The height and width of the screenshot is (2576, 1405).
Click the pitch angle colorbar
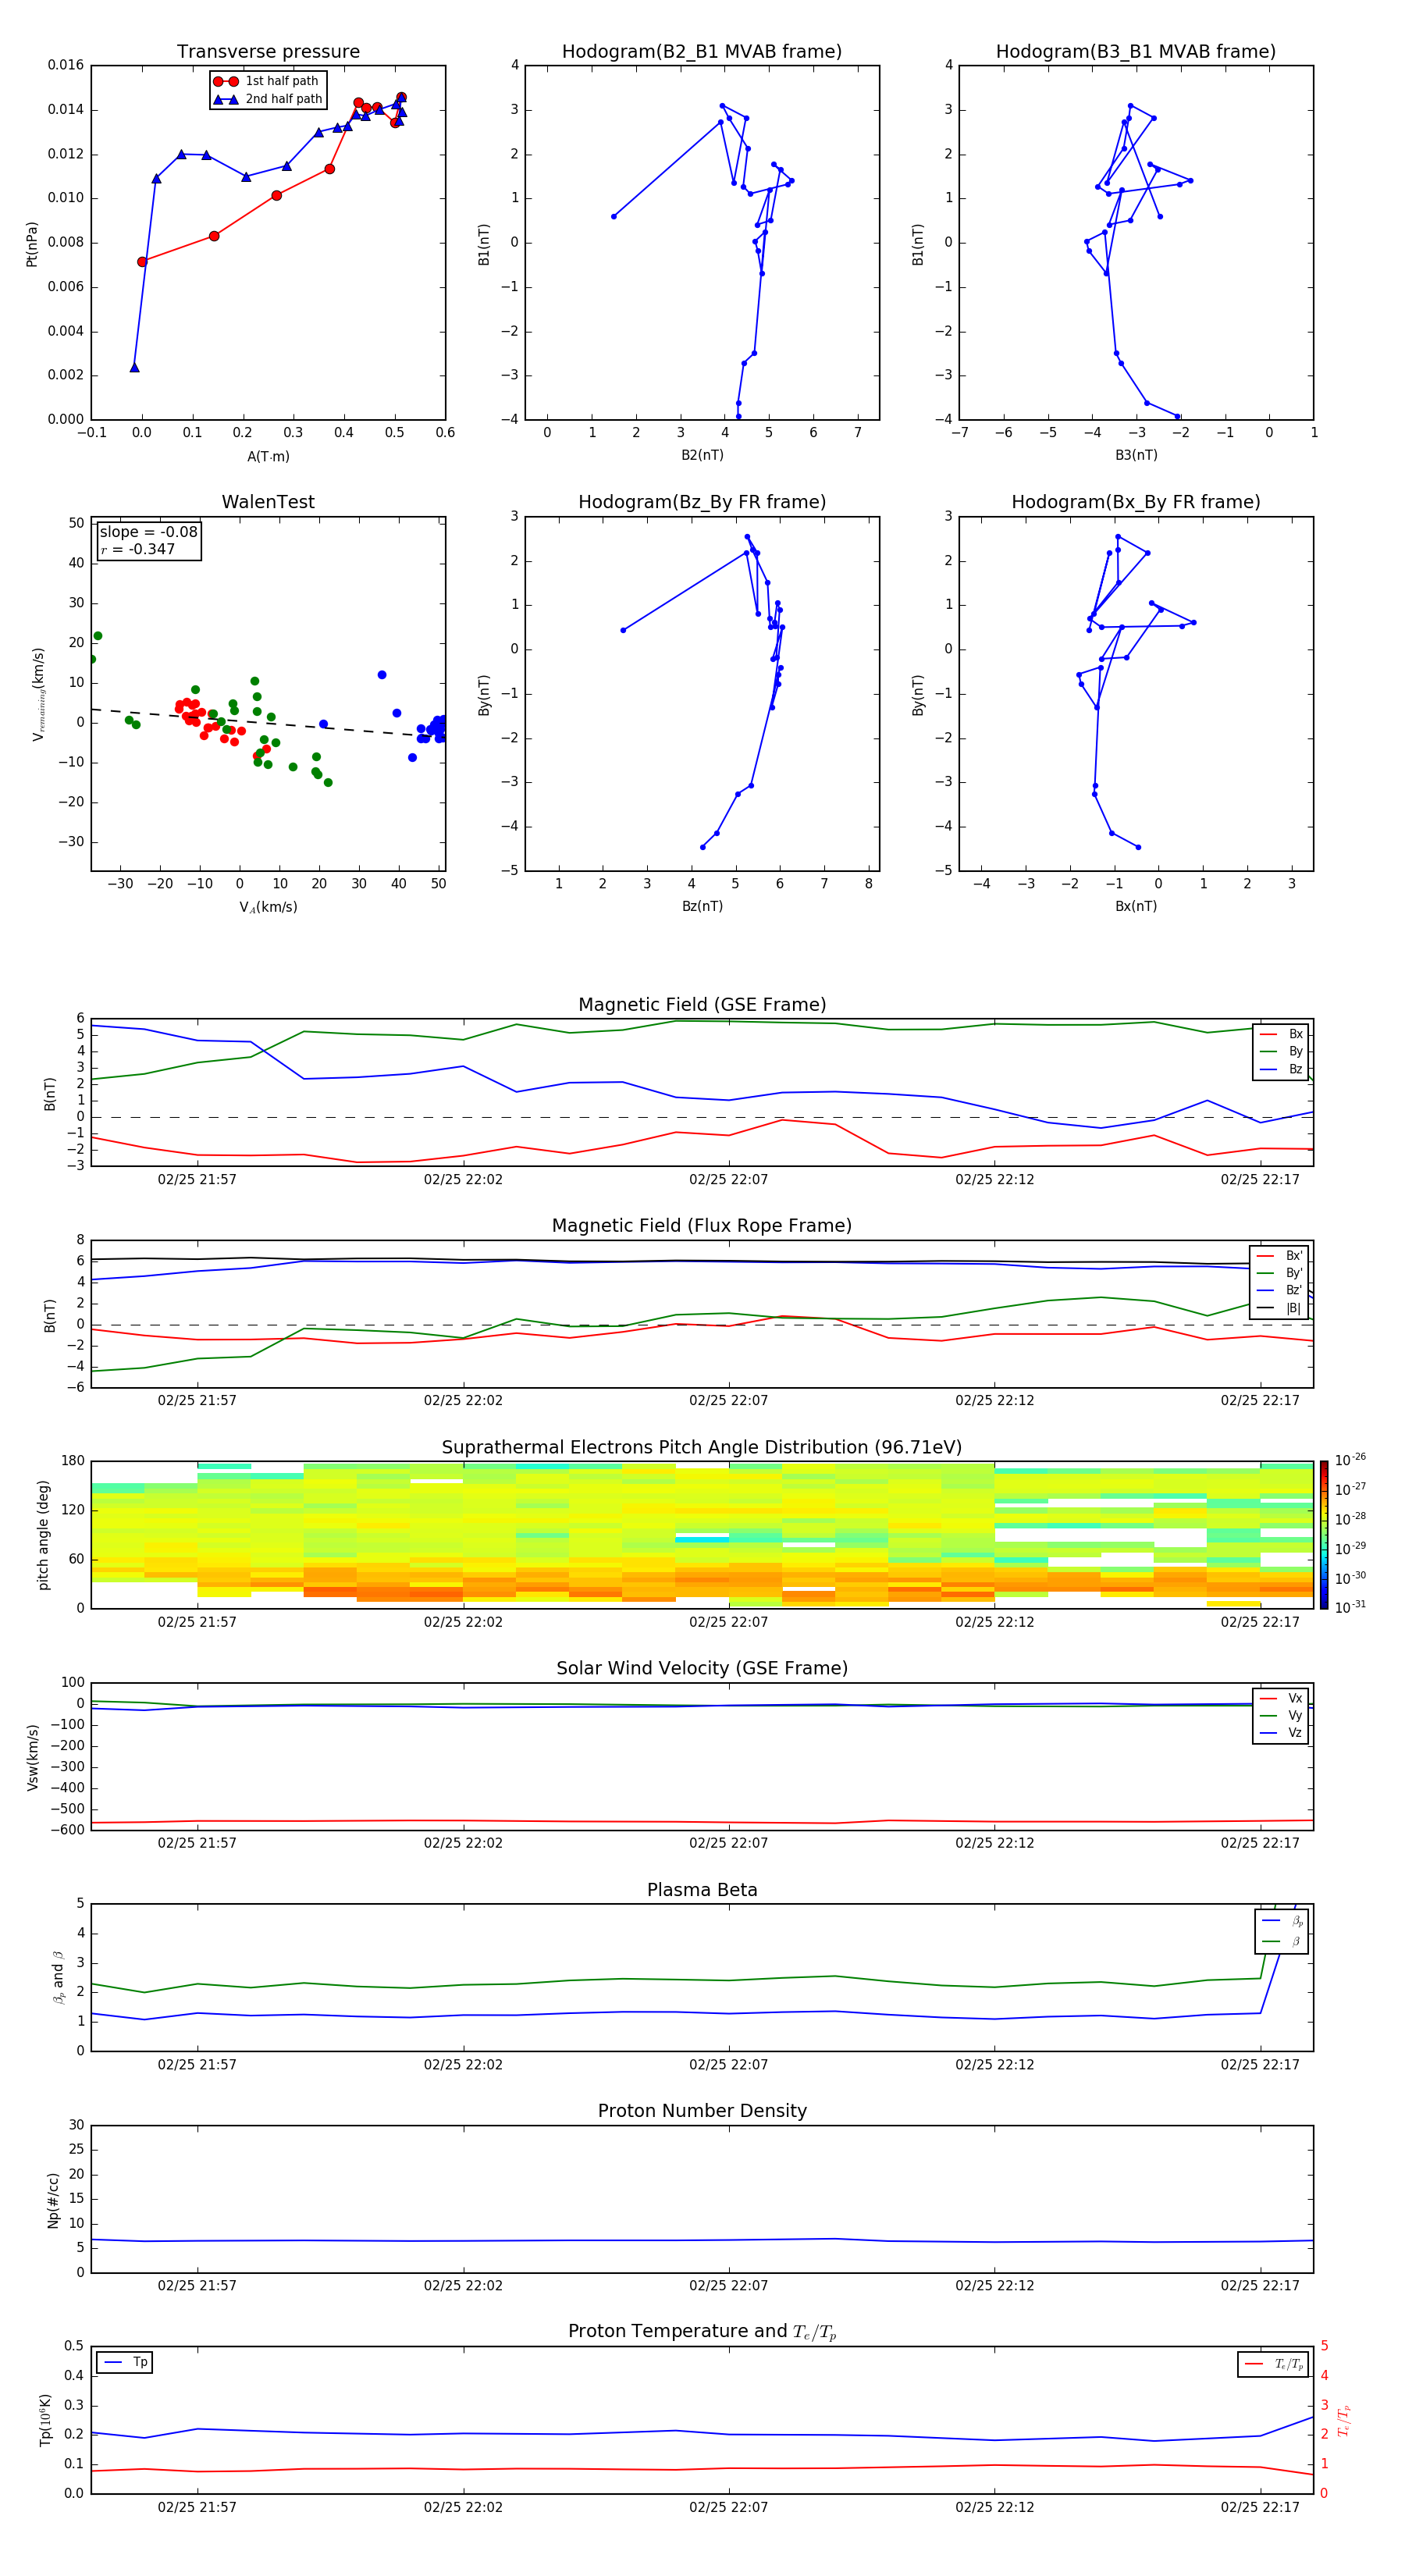tap(1324, 1535)
